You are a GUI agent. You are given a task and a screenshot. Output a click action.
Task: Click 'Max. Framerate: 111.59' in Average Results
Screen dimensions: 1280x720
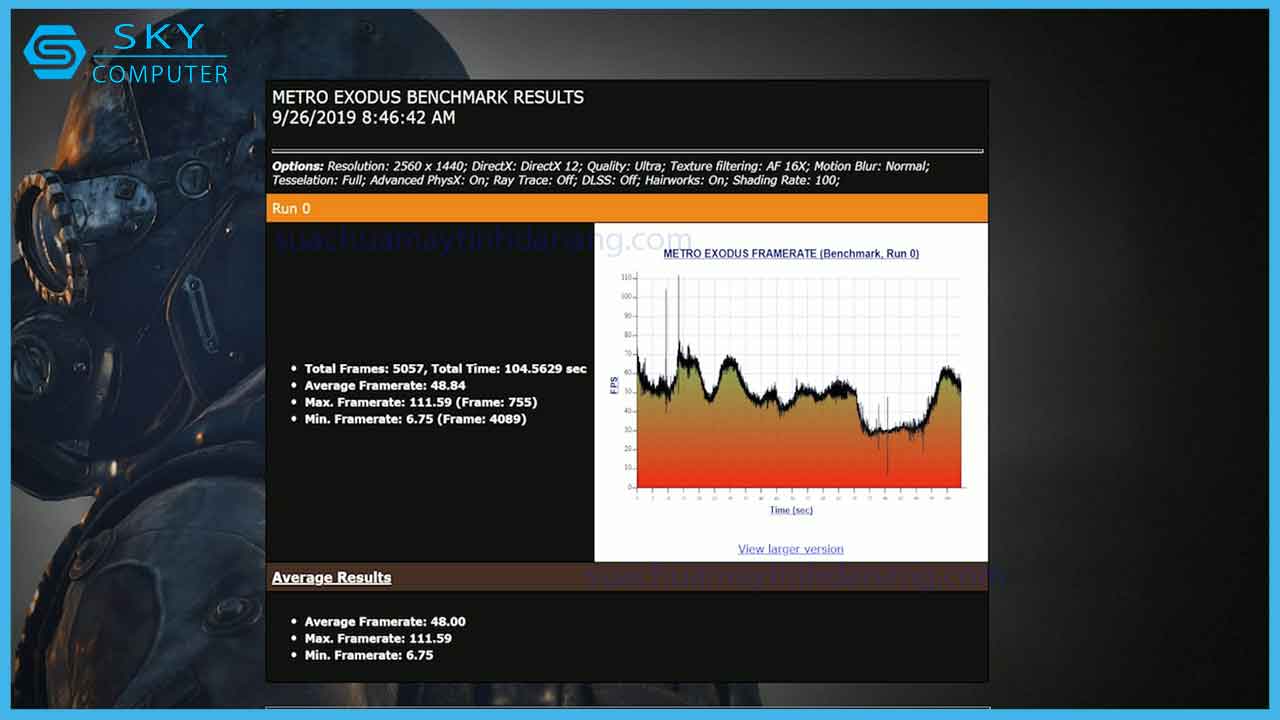(x=378, y=638)
